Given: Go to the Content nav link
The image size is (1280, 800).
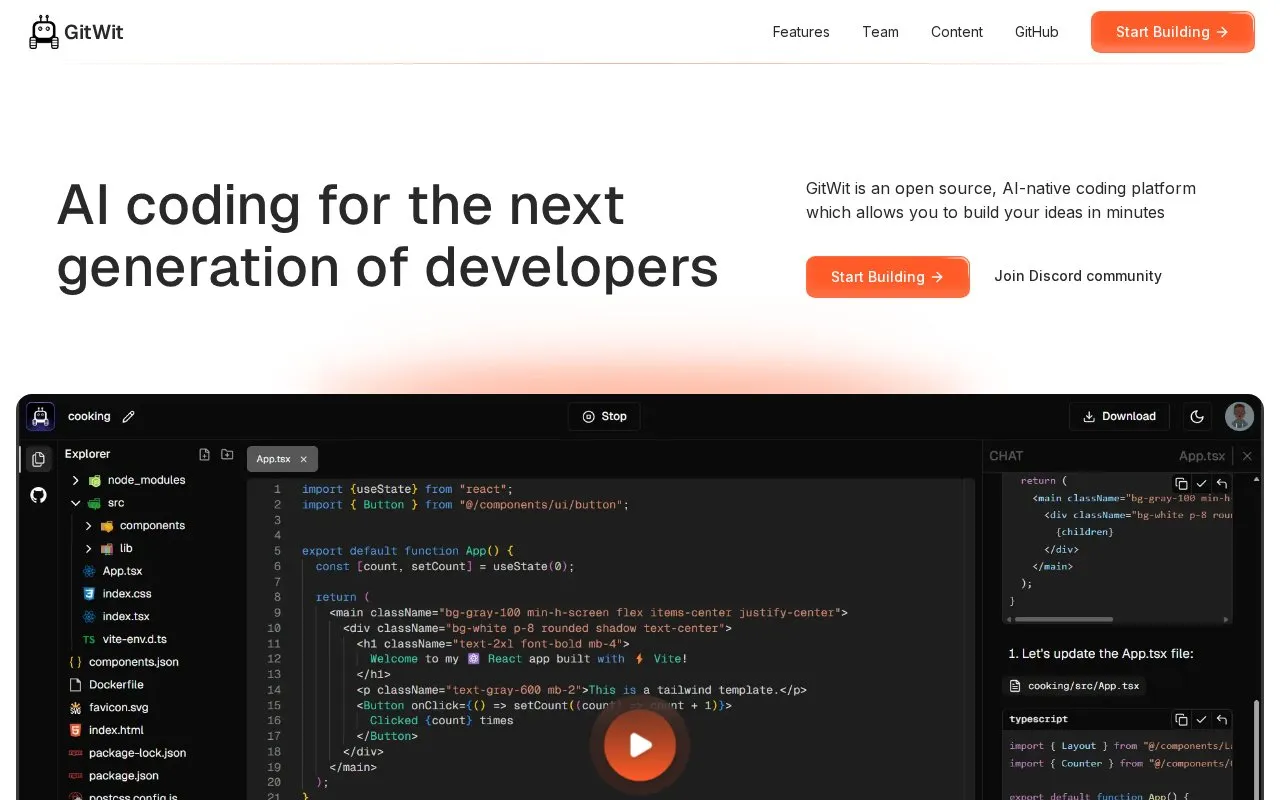Looking at the screenshot, I should click(x=957, y=32).
